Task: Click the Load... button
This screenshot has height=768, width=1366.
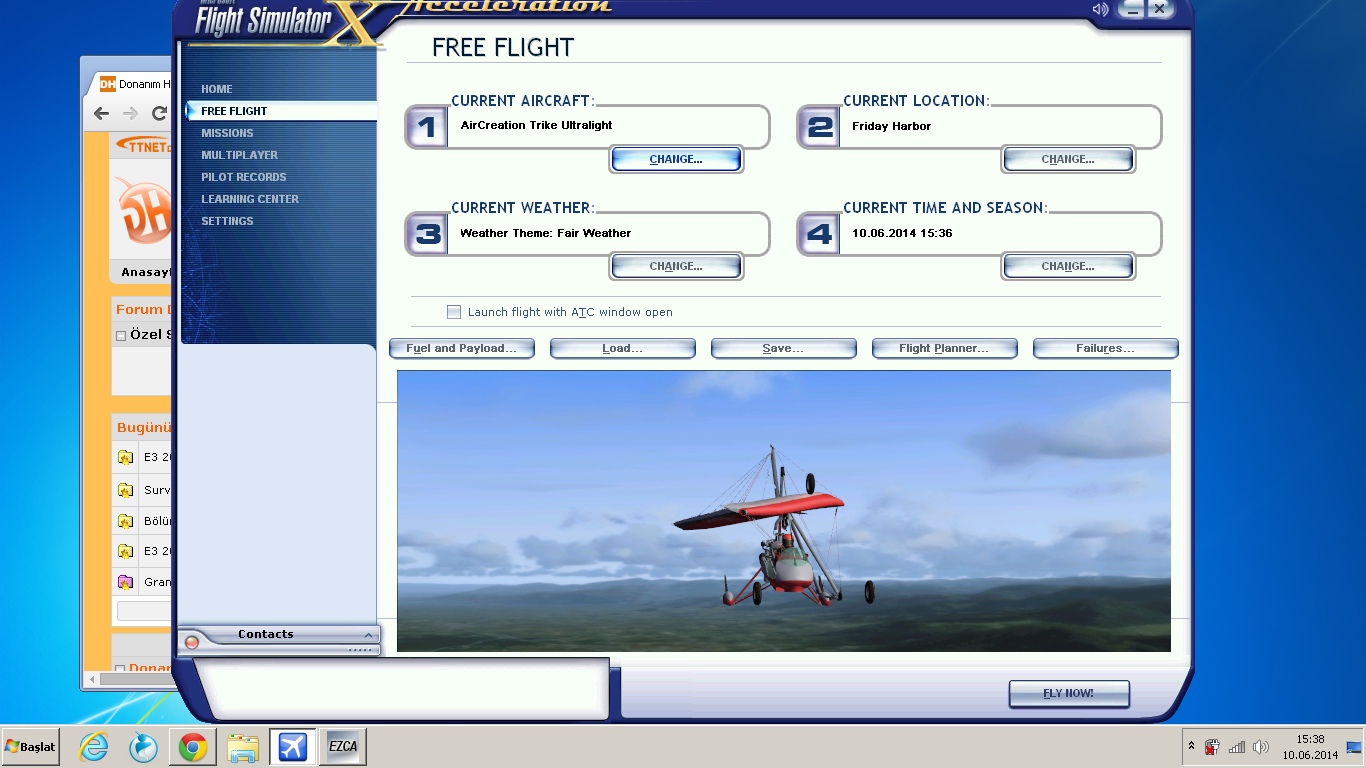Action: [623, 348]
